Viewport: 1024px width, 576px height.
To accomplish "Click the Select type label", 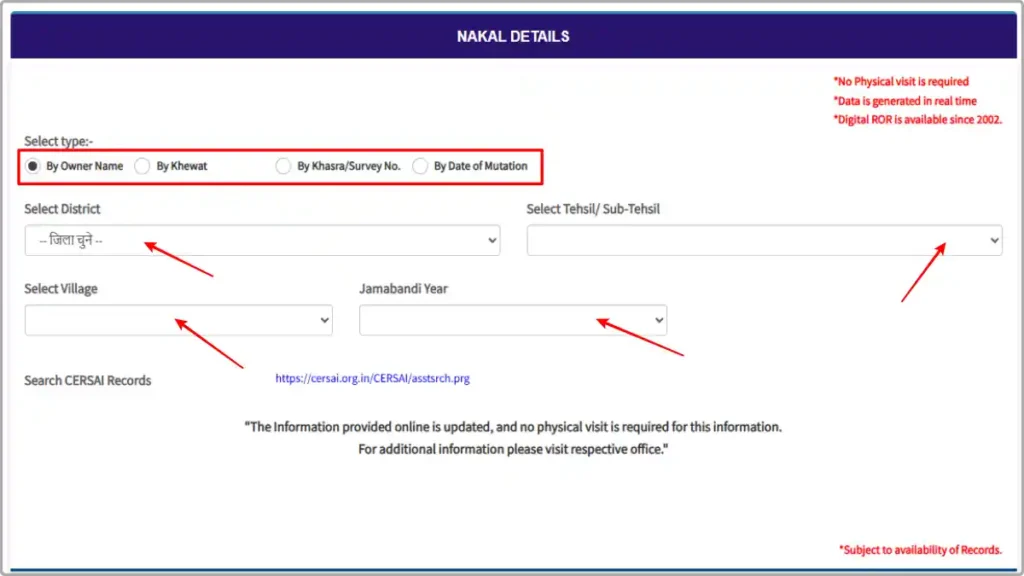I will coord(58,142).
